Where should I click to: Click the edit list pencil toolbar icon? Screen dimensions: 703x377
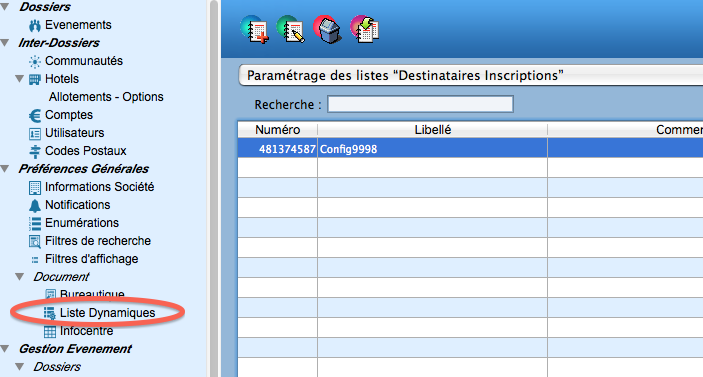tap(291, 30)
